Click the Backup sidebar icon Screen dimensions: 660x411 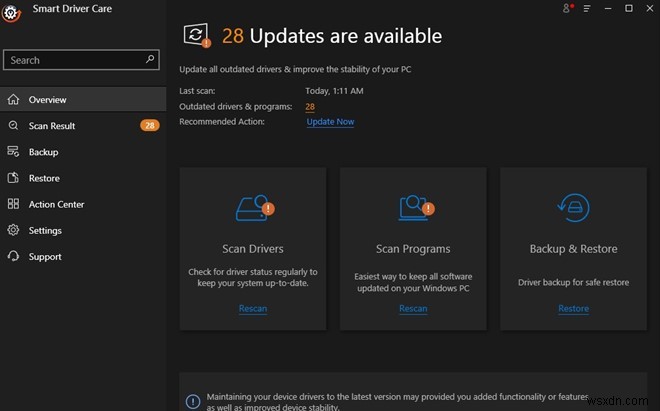pos(13,152)
